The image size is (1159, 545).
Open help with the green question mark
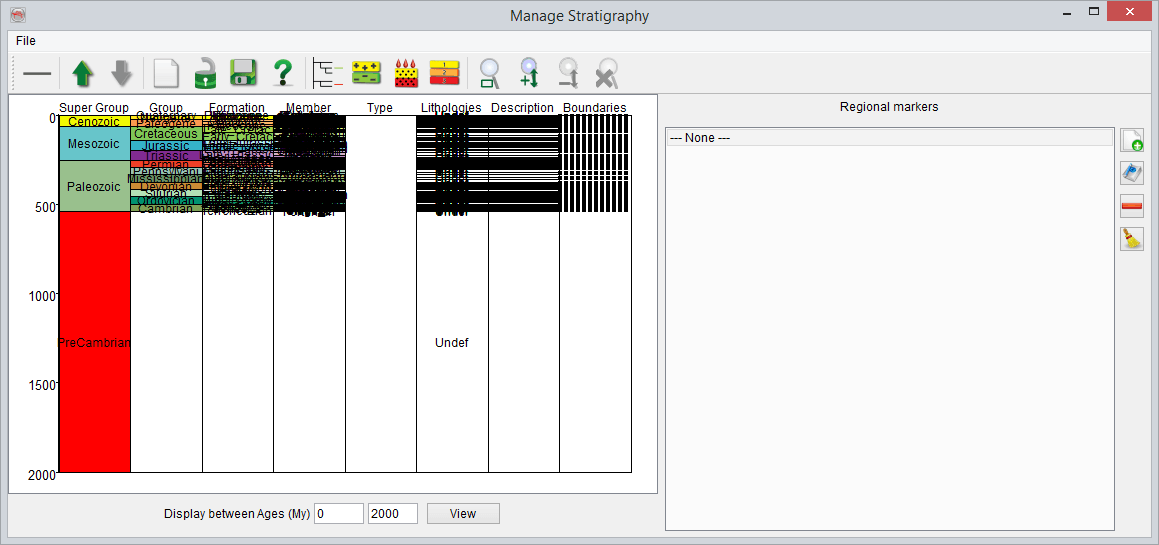pyautogui.click(x=283, y=73)
